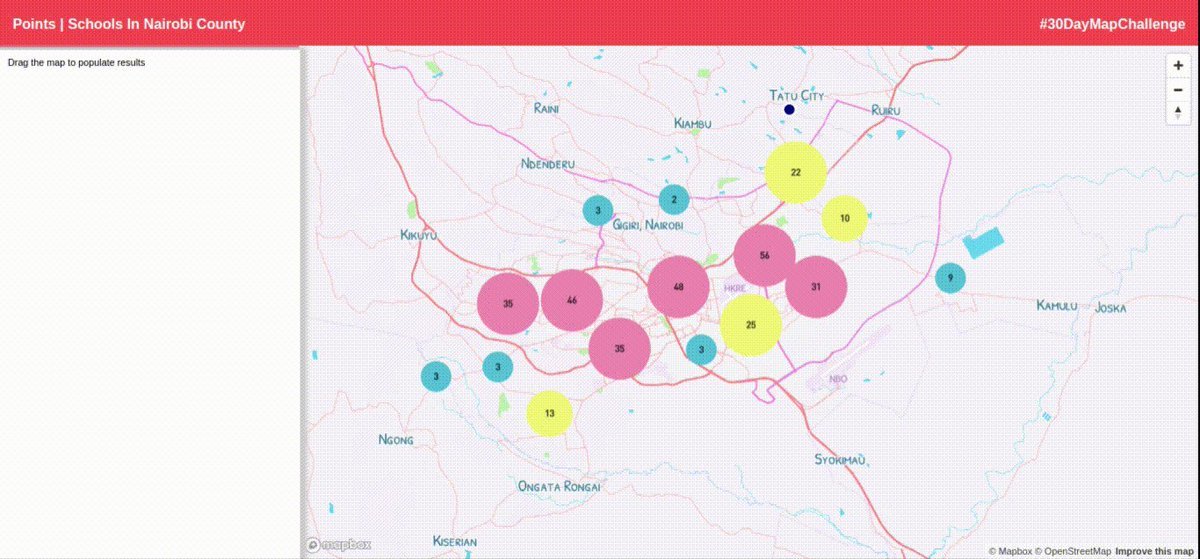Expand the yellow cluster labeled 10

click(x=845, y=218)
